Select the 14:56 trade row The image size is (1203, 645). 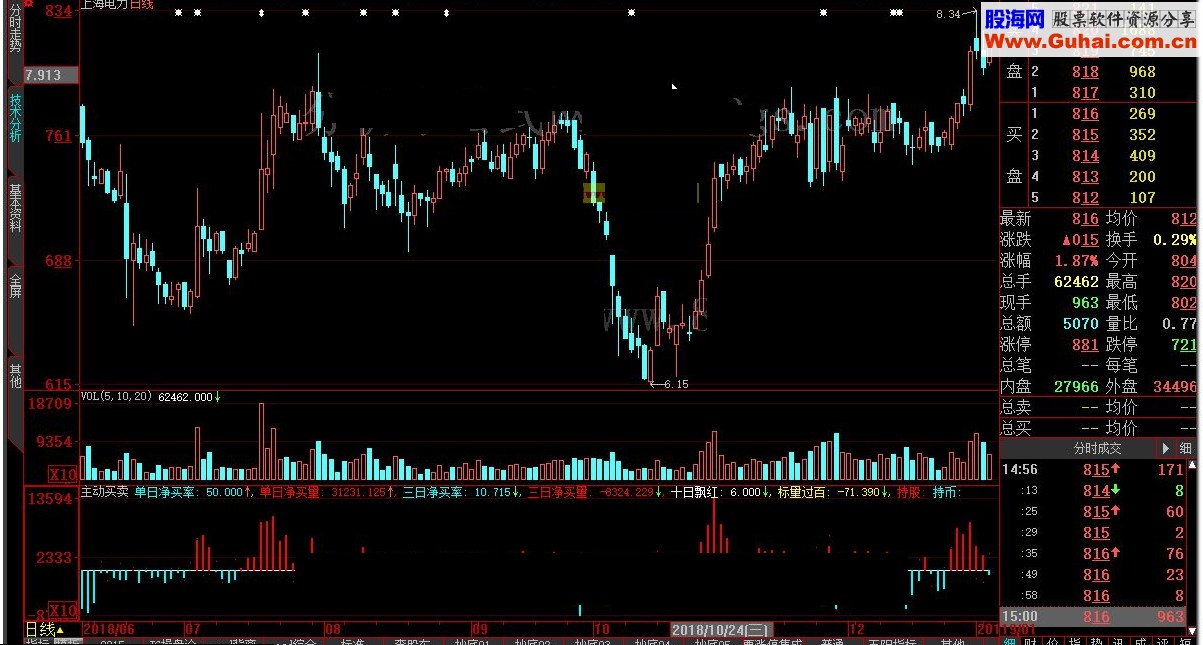coord(1093,469)
